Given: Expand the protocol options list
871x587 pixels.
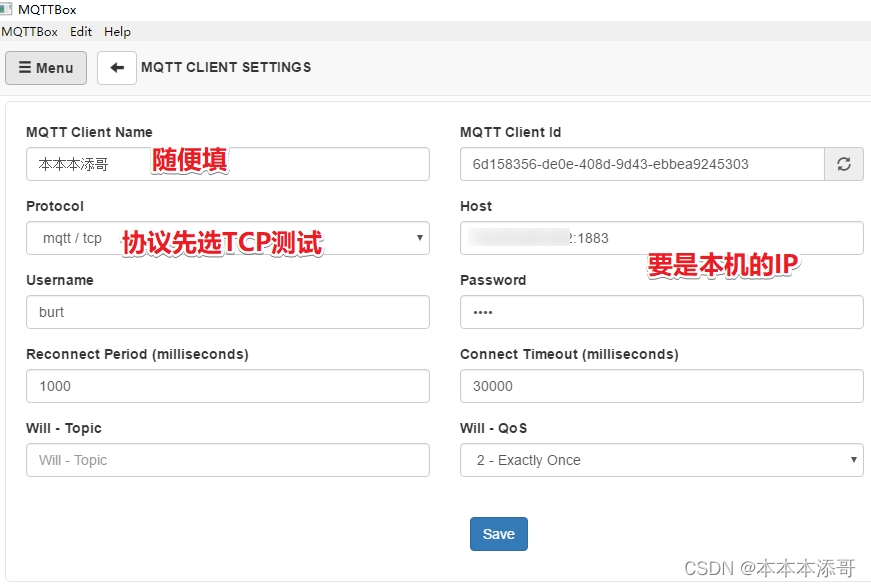Looking at the screenshot, I should pos(421,238).
